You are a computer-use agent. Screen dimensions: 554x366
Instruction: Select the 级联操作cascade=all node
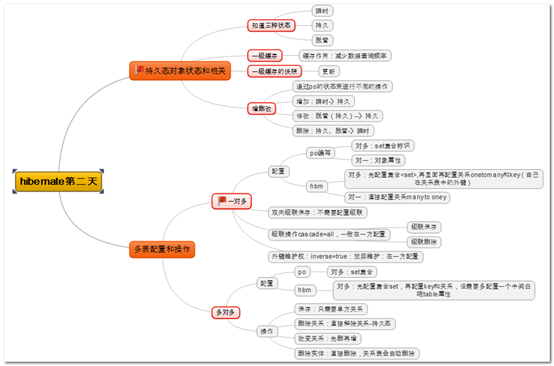[329, 234]
